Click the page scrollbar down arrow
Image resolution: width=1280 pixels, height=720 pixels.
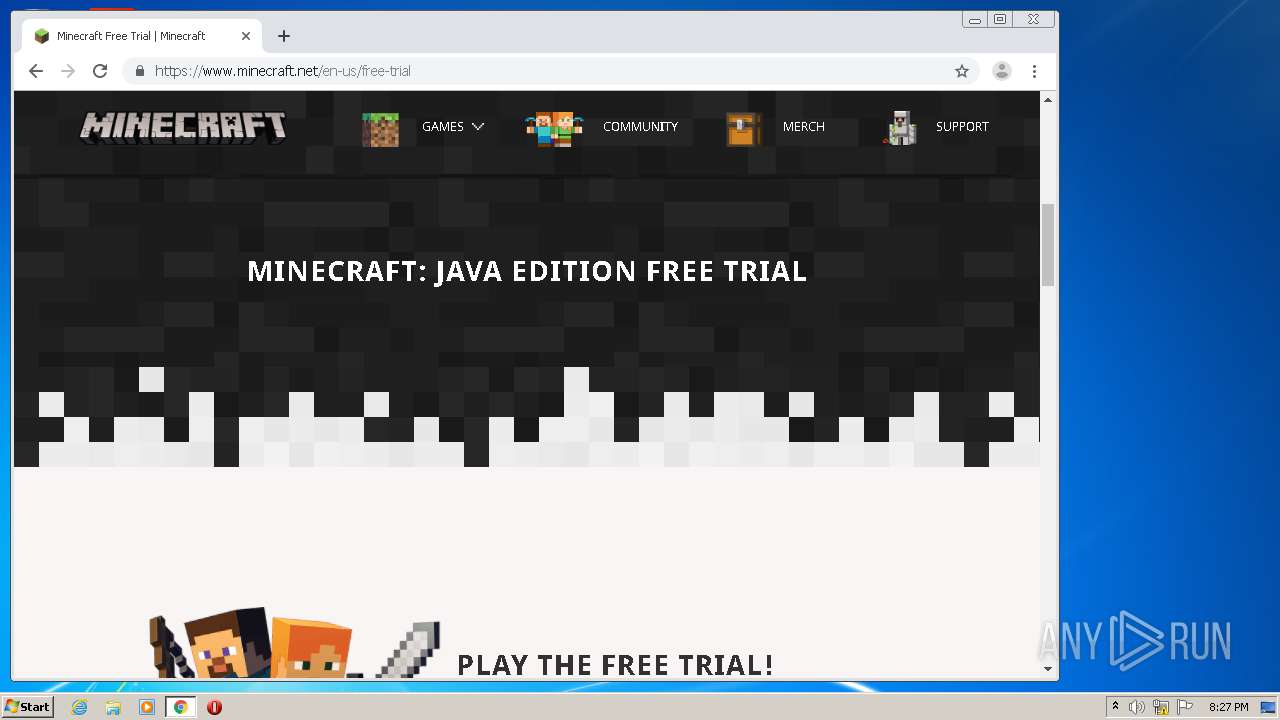click(1048, 668)
